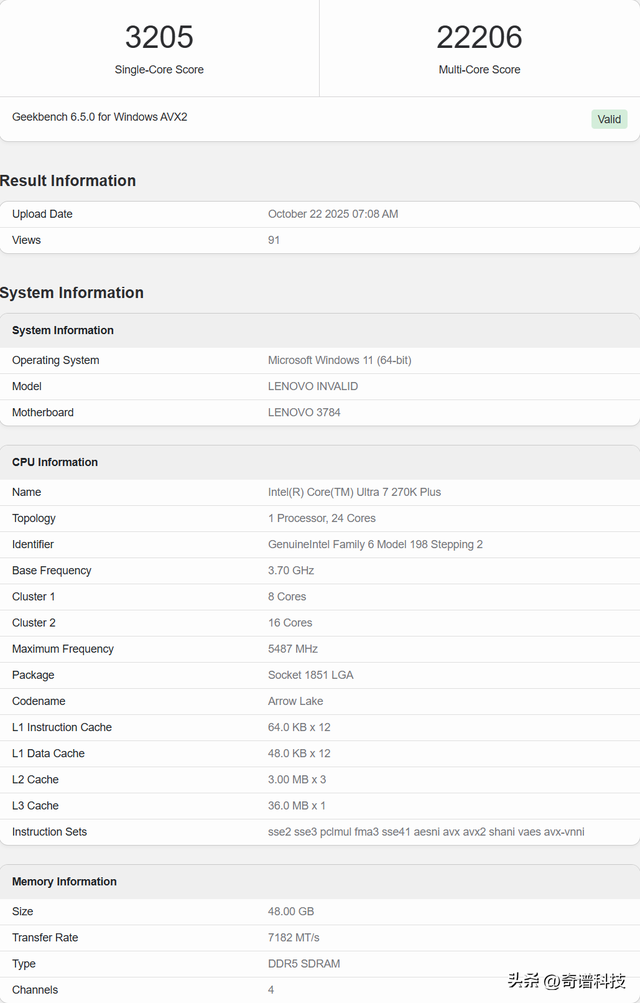640x1003 pixels.
Task: Select the 16 Cores value of Cluster 2
Action: [290, 623]
